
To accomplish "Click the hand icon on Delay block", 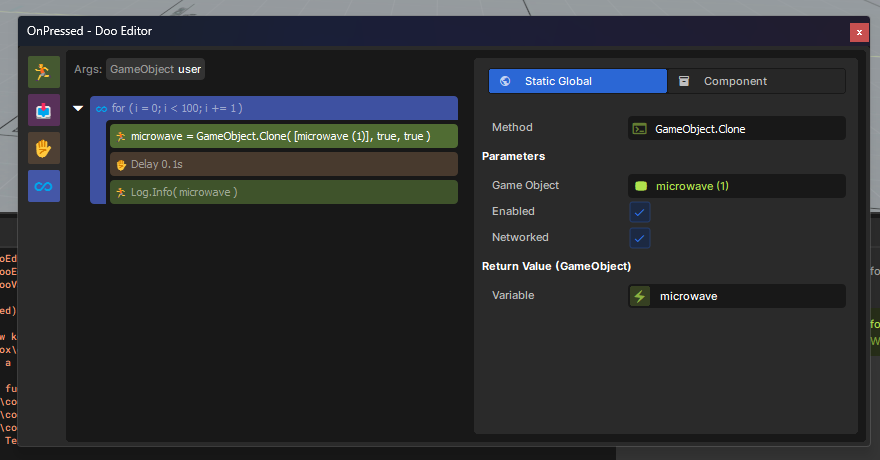I will point(121,165).
